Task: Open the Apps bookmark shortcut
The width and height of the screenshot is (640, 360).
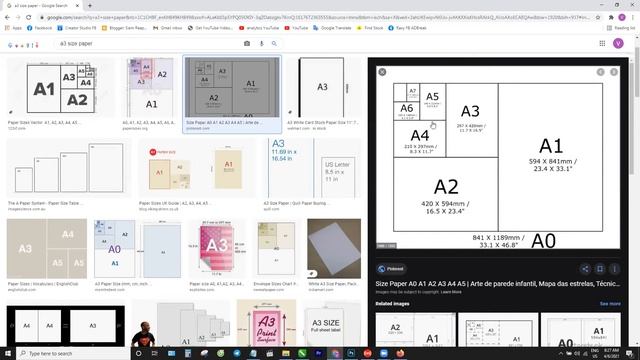Action: click(x=13, y=28)
